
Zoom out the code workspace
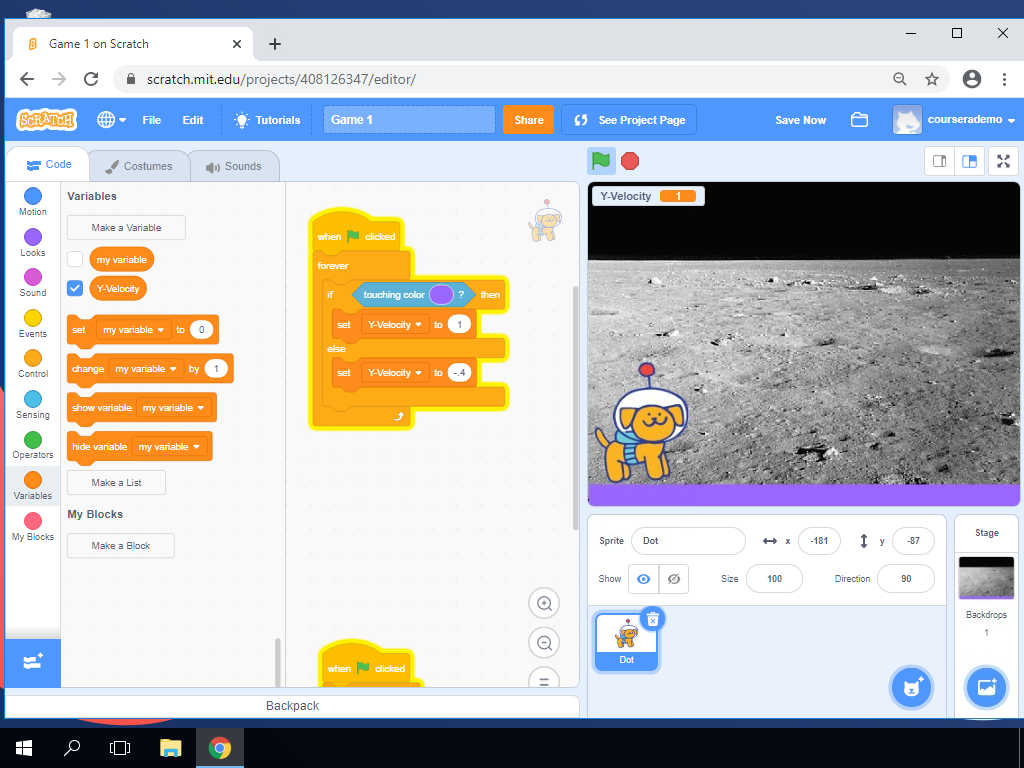point(544,643)
